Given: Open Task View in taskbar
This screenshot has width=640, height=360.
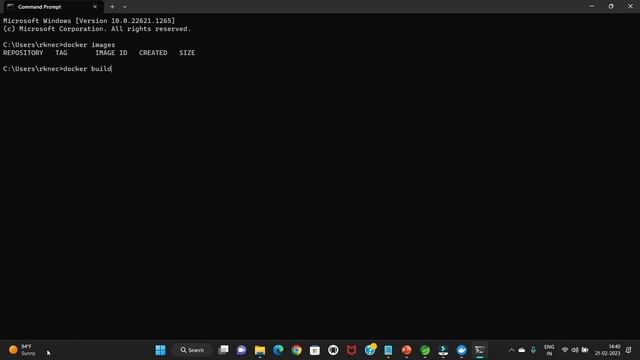Looking at the screenshot, I should [x=223, y=350].
